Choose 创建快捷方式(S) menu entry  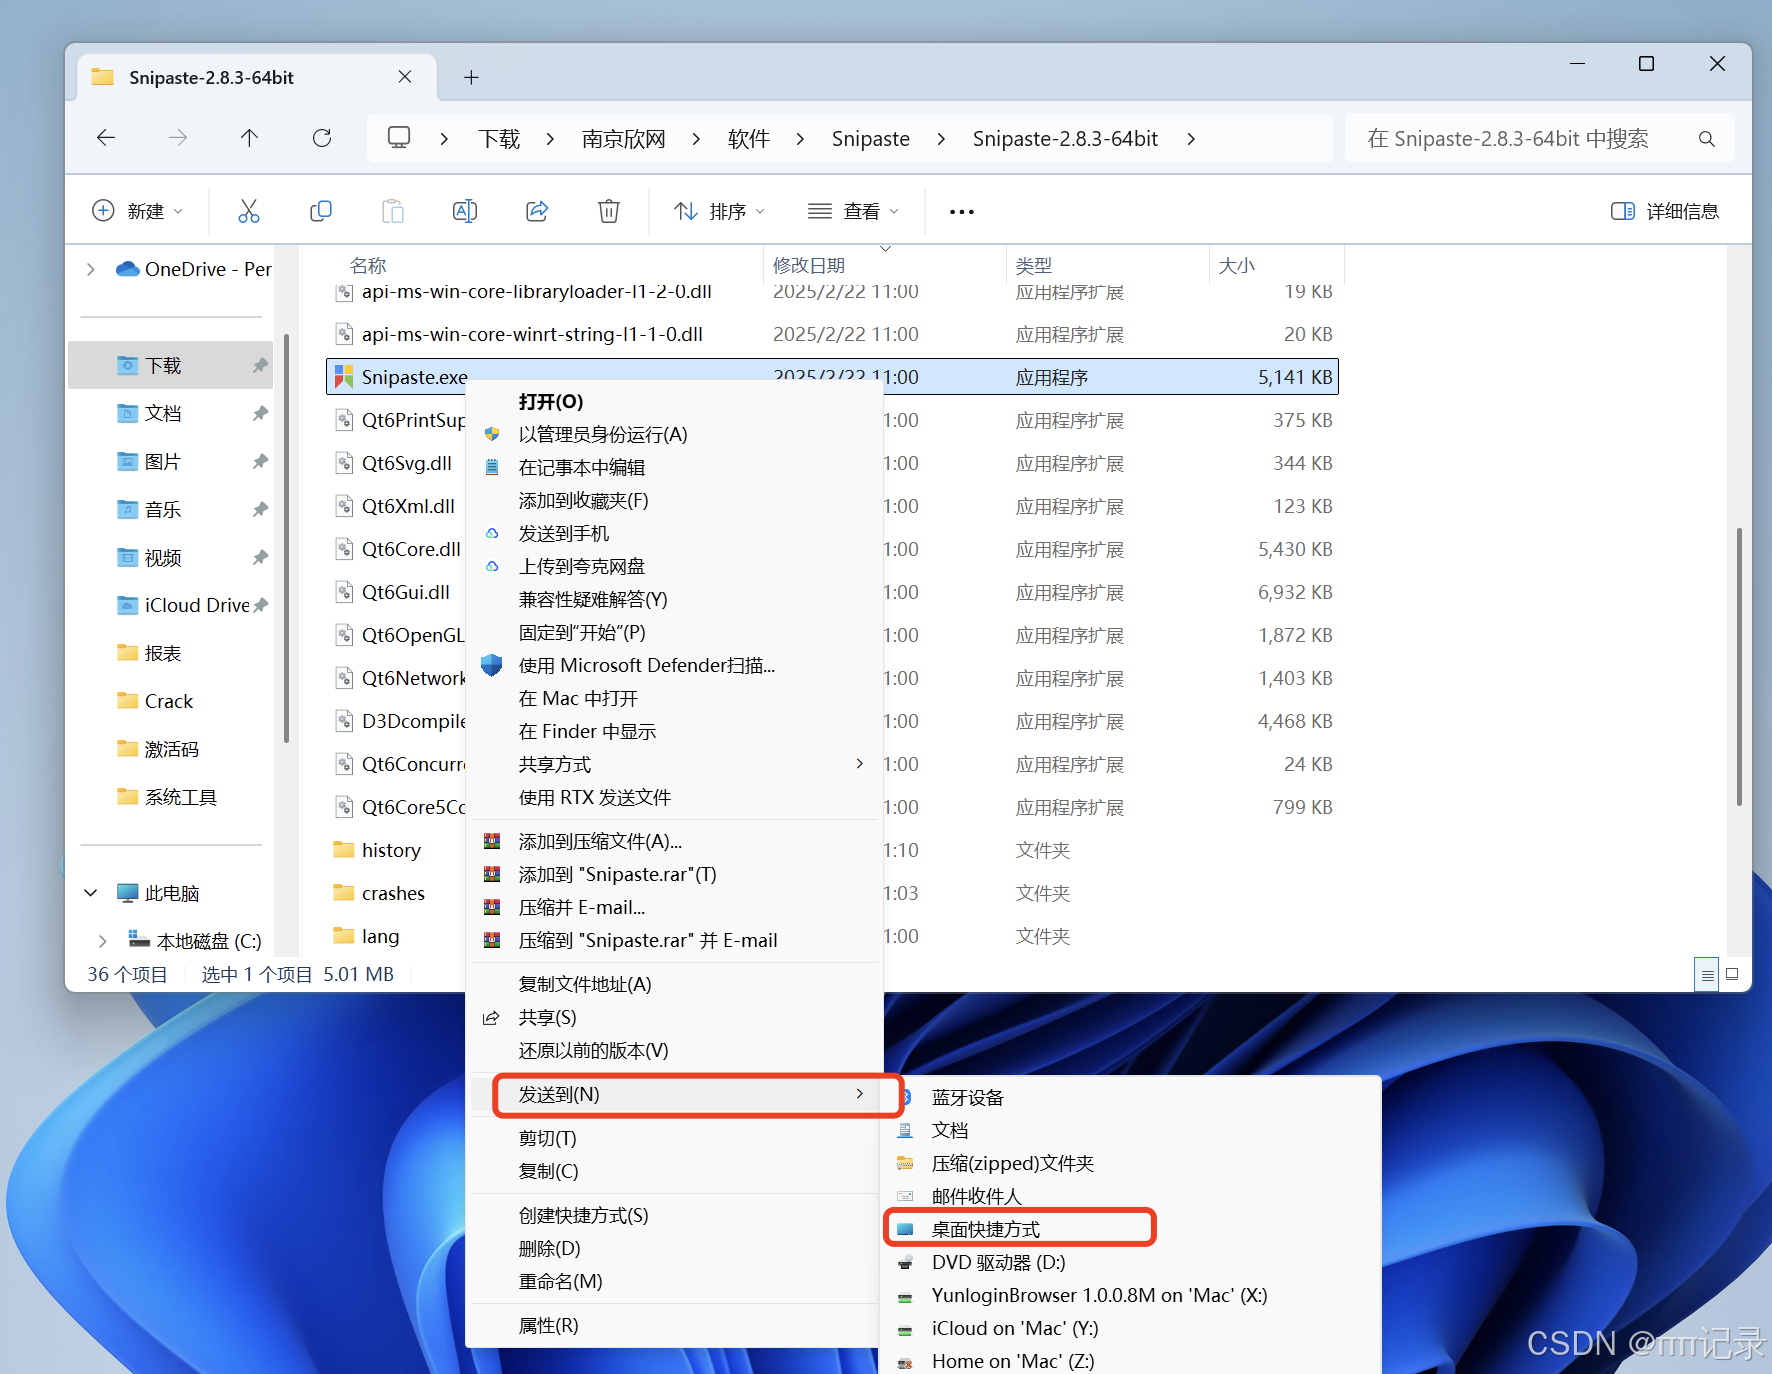[x=675, y=1215]
